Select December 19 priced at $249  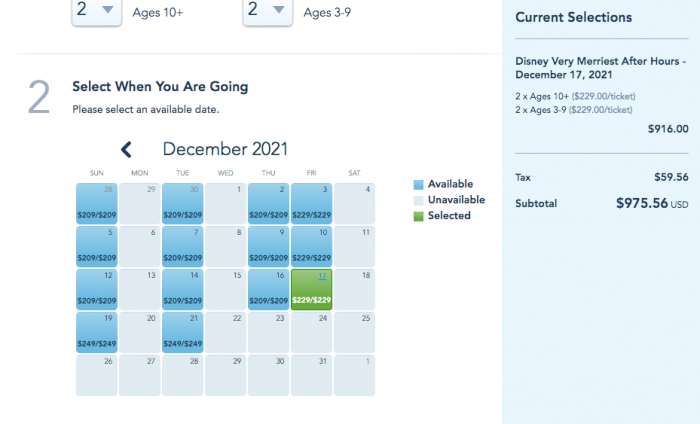pyautogui.click(x=96, y=331)
